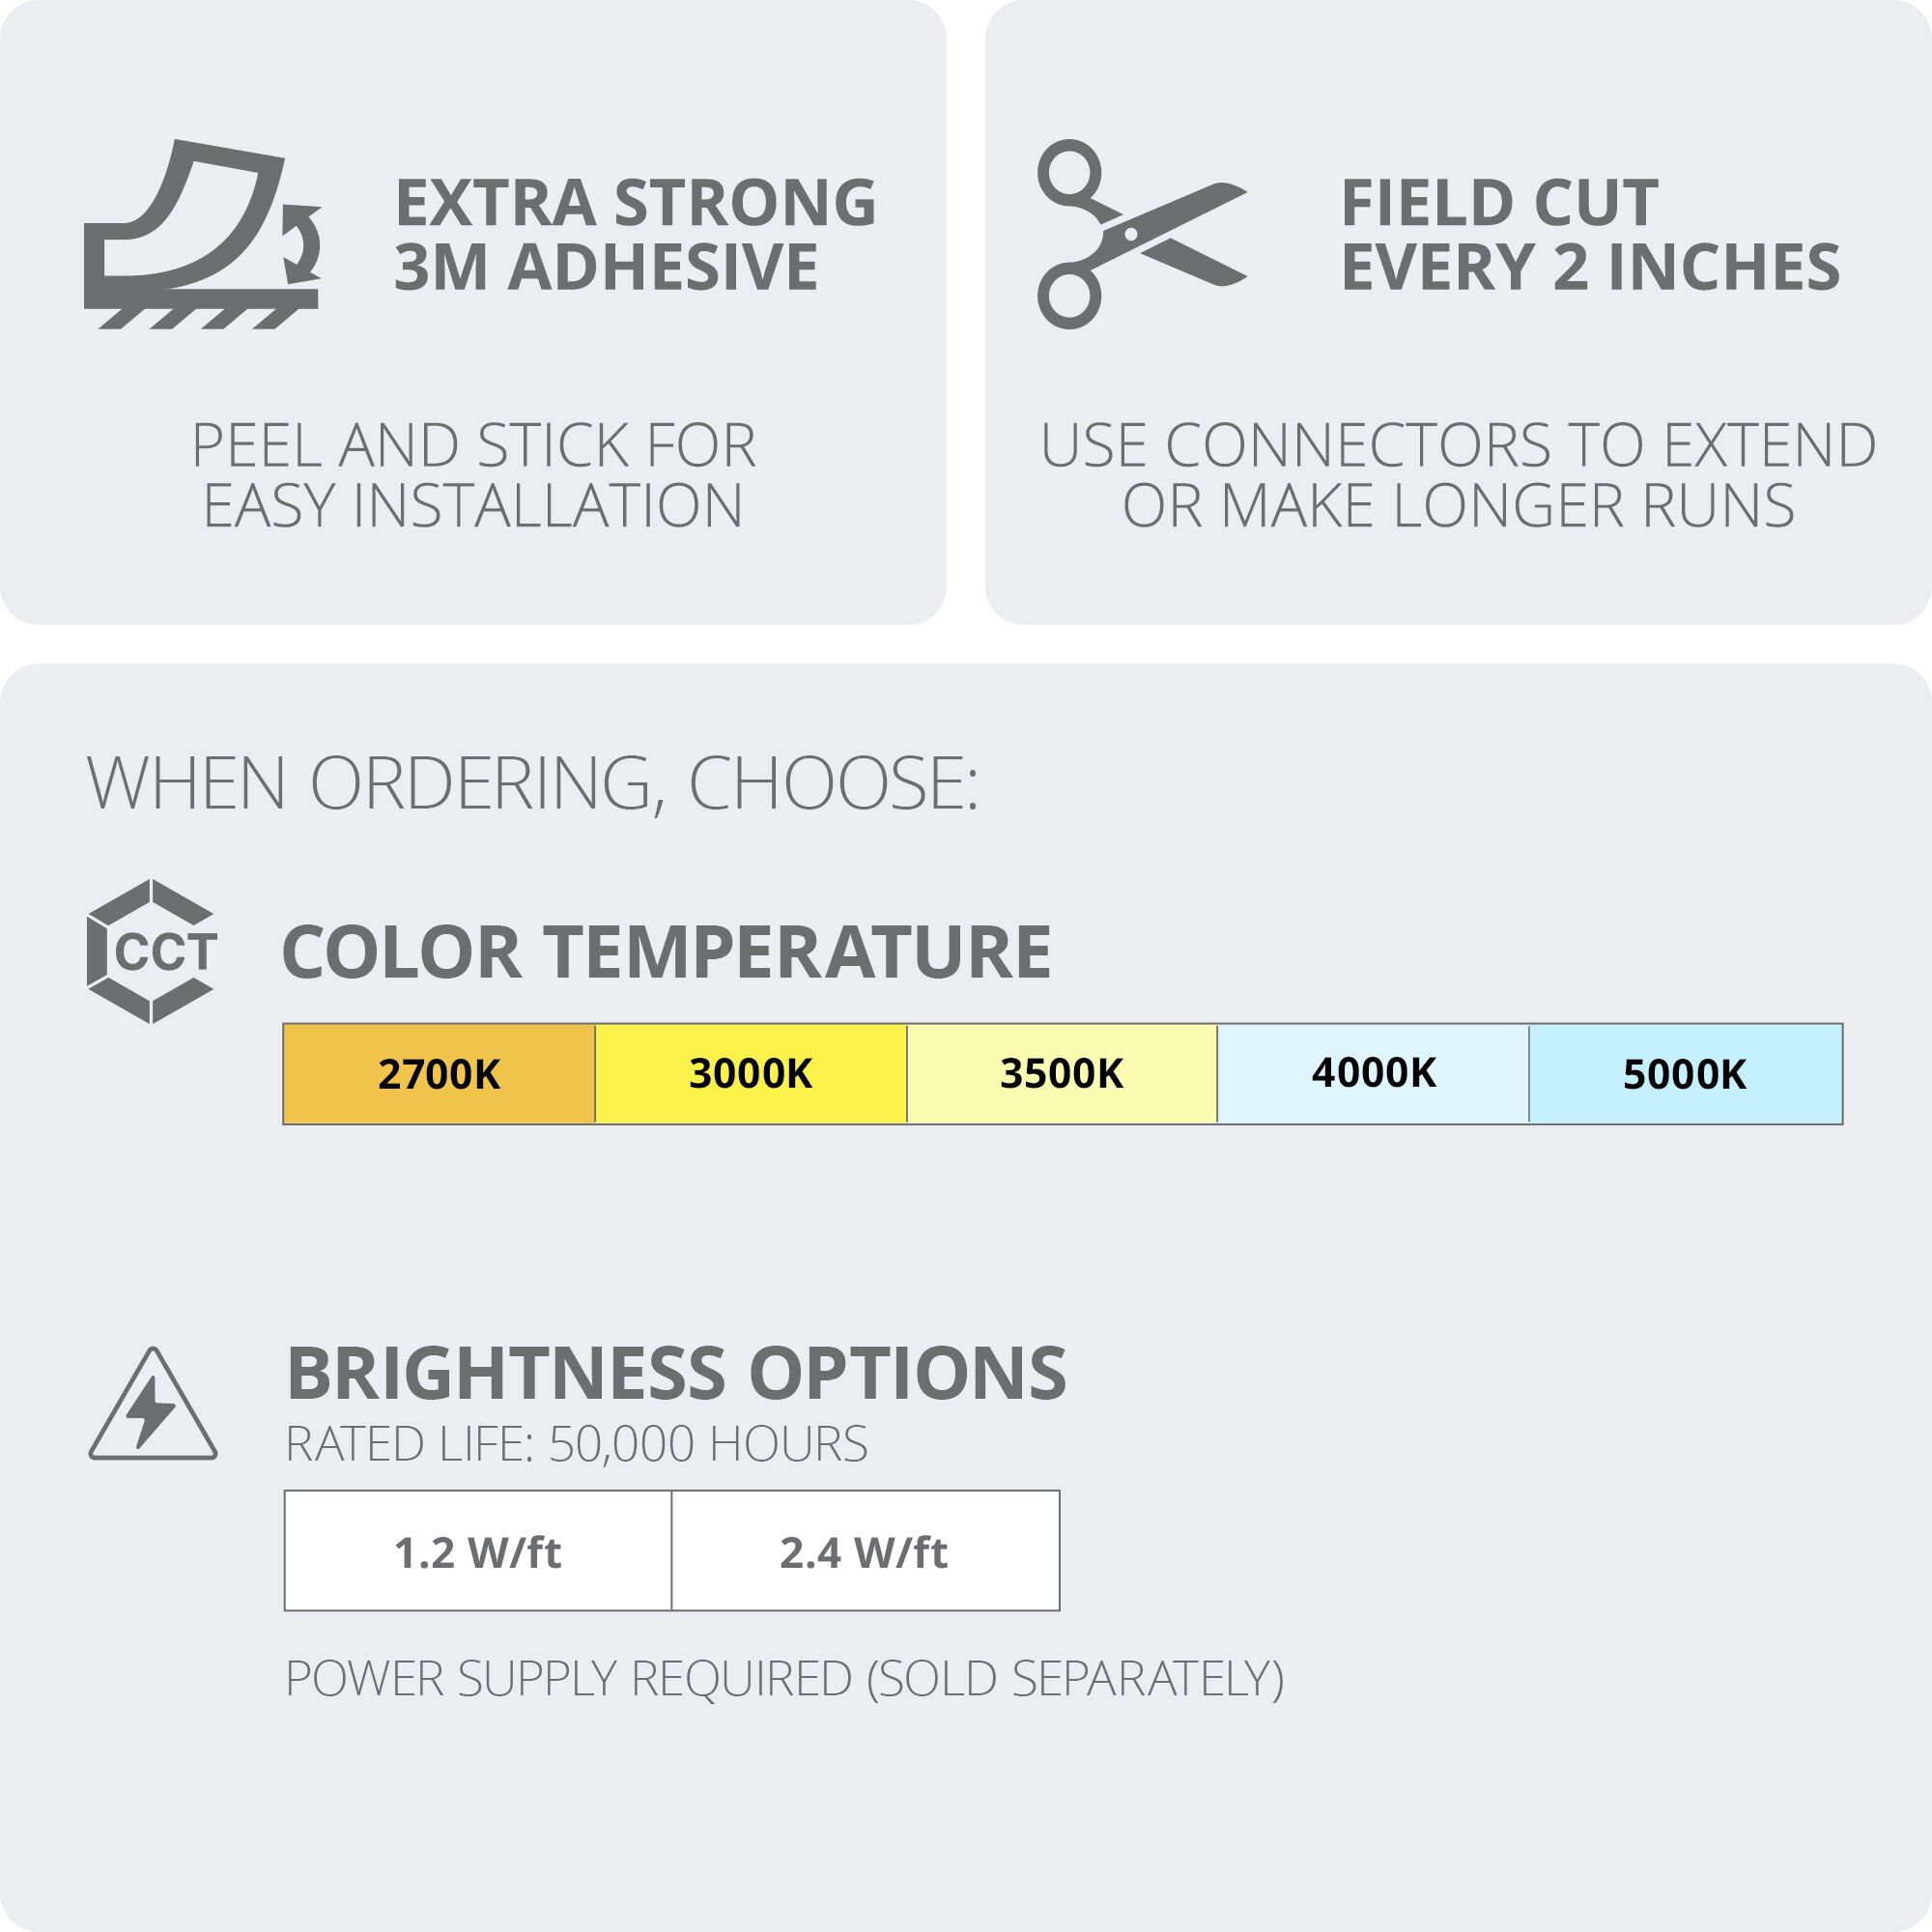Click the Use Connectors to Extend text
Viewport: 1932px width, 1932px height.
point(1458,475)
